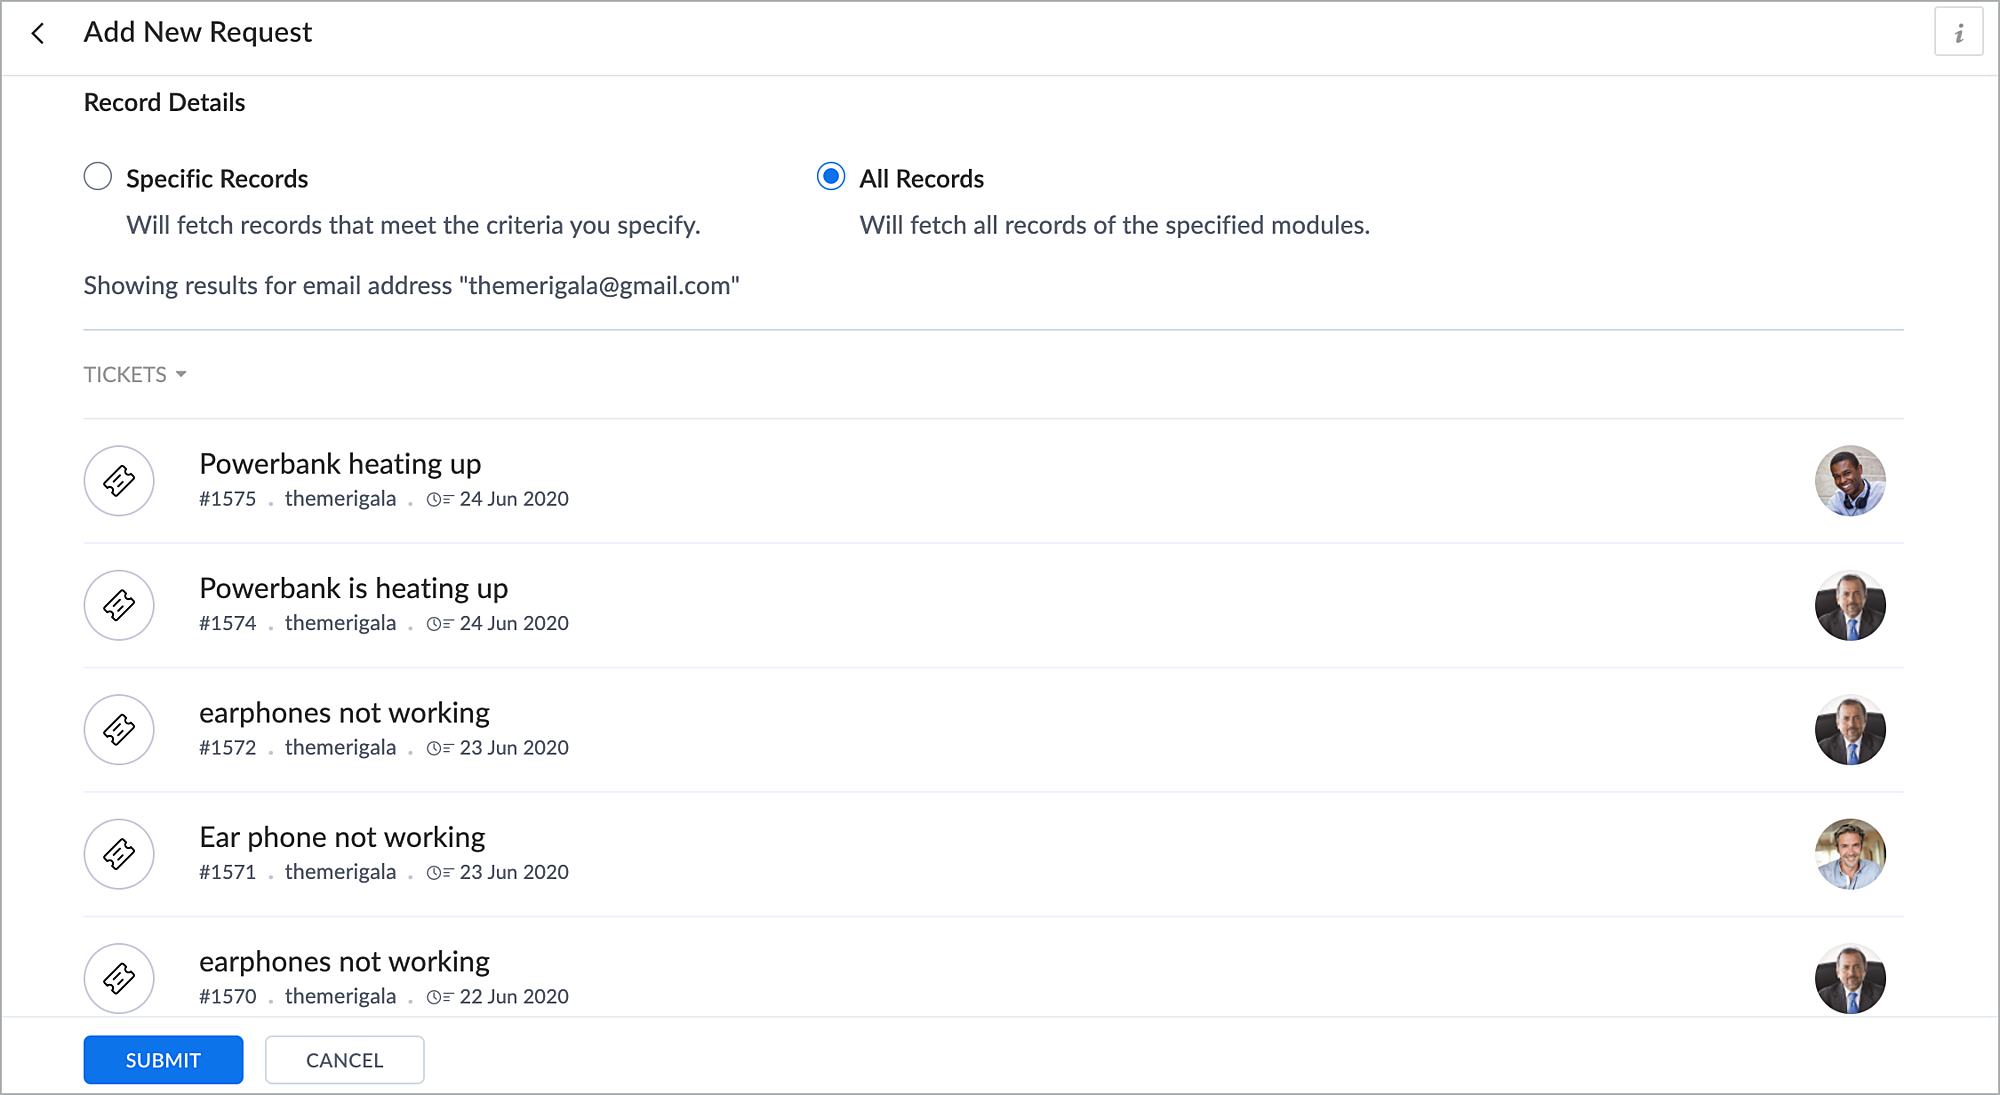Click the SUBMIT button
The height and width of the screenshot is (1095, 2000).
coord(163,1060)
